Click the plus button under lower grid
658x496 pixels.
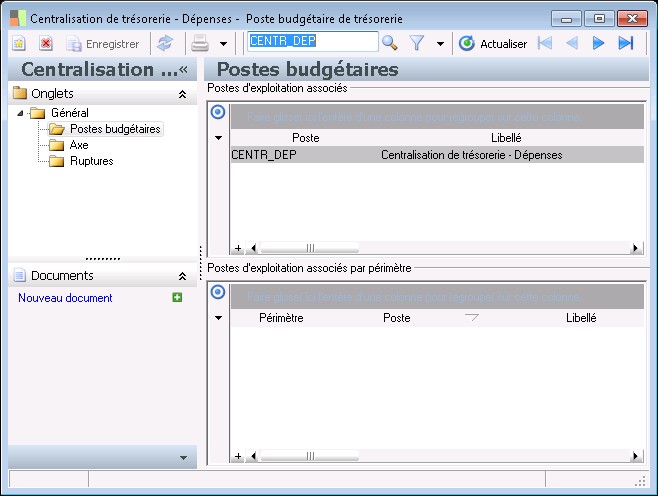pyautogui.click(x=238, y=456)
